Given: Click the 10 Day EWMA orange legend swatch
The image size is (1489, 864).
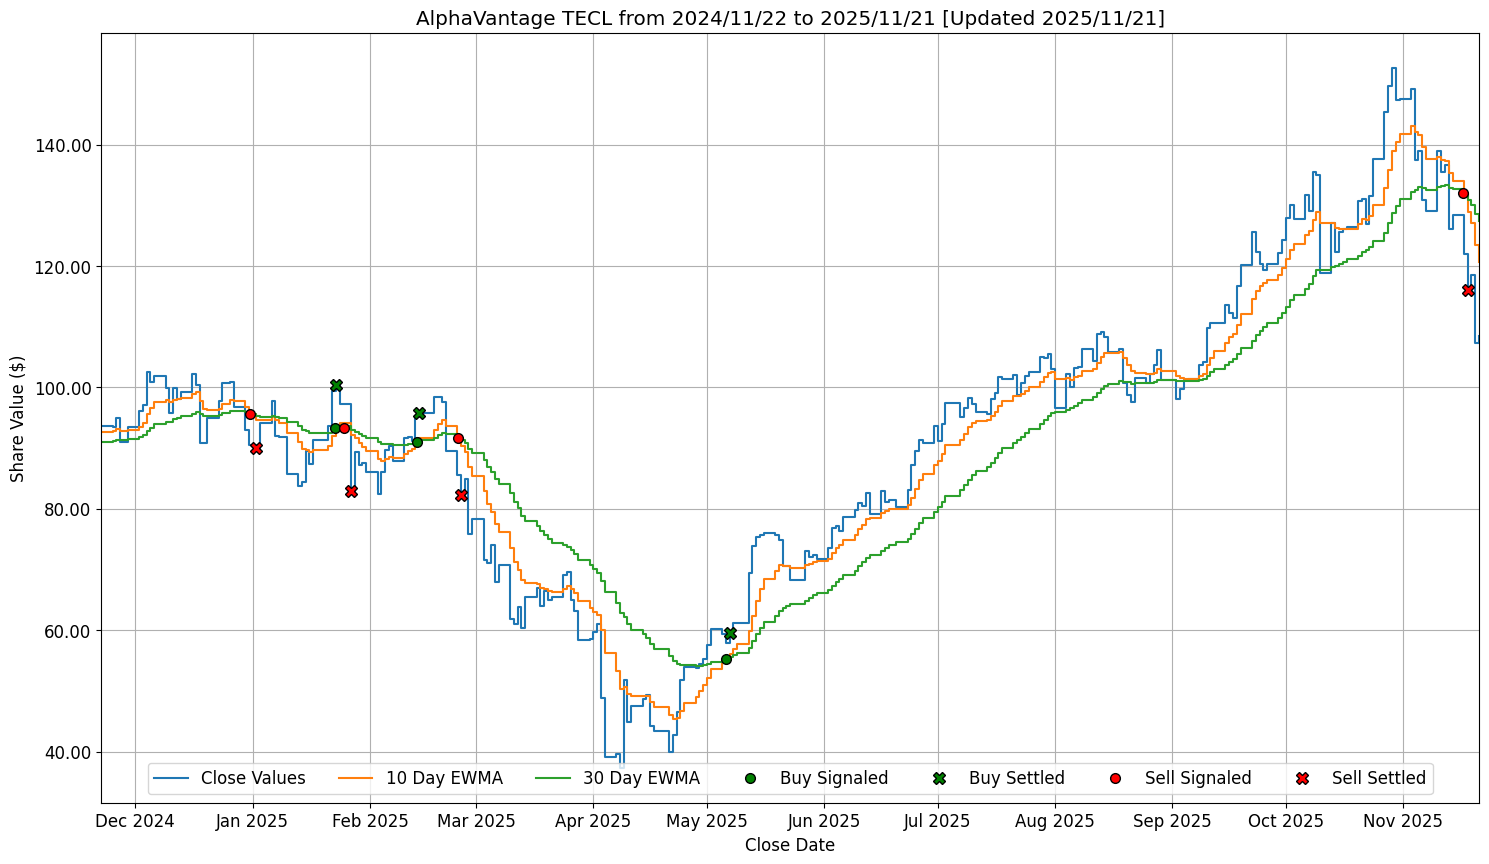Looking at the screenshot, I should tap(357, 778).
